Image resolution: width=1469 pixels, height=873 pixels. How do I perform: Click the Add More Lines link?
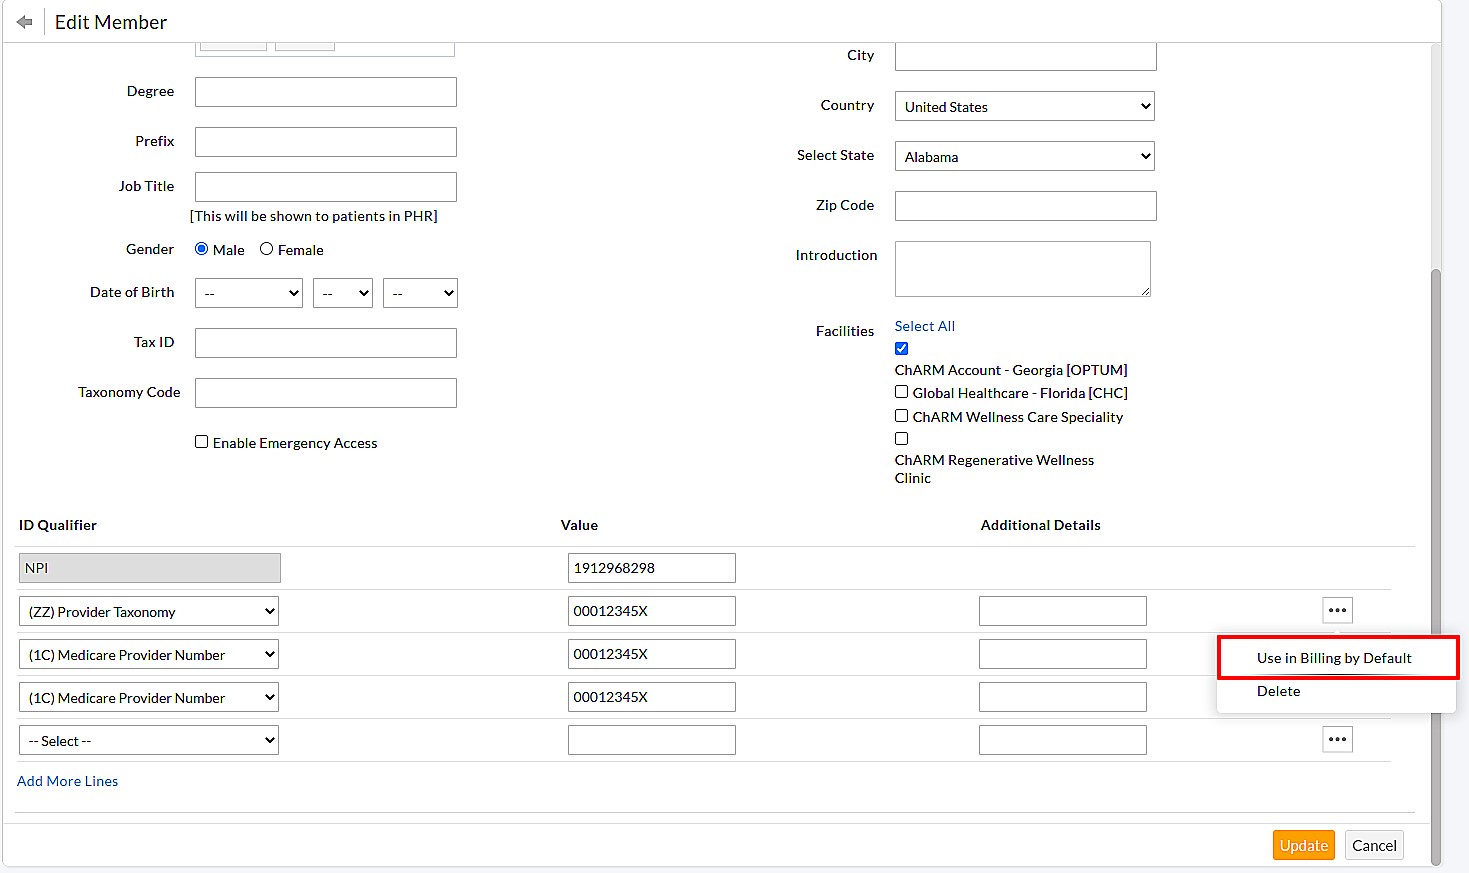tap(68, 781)
